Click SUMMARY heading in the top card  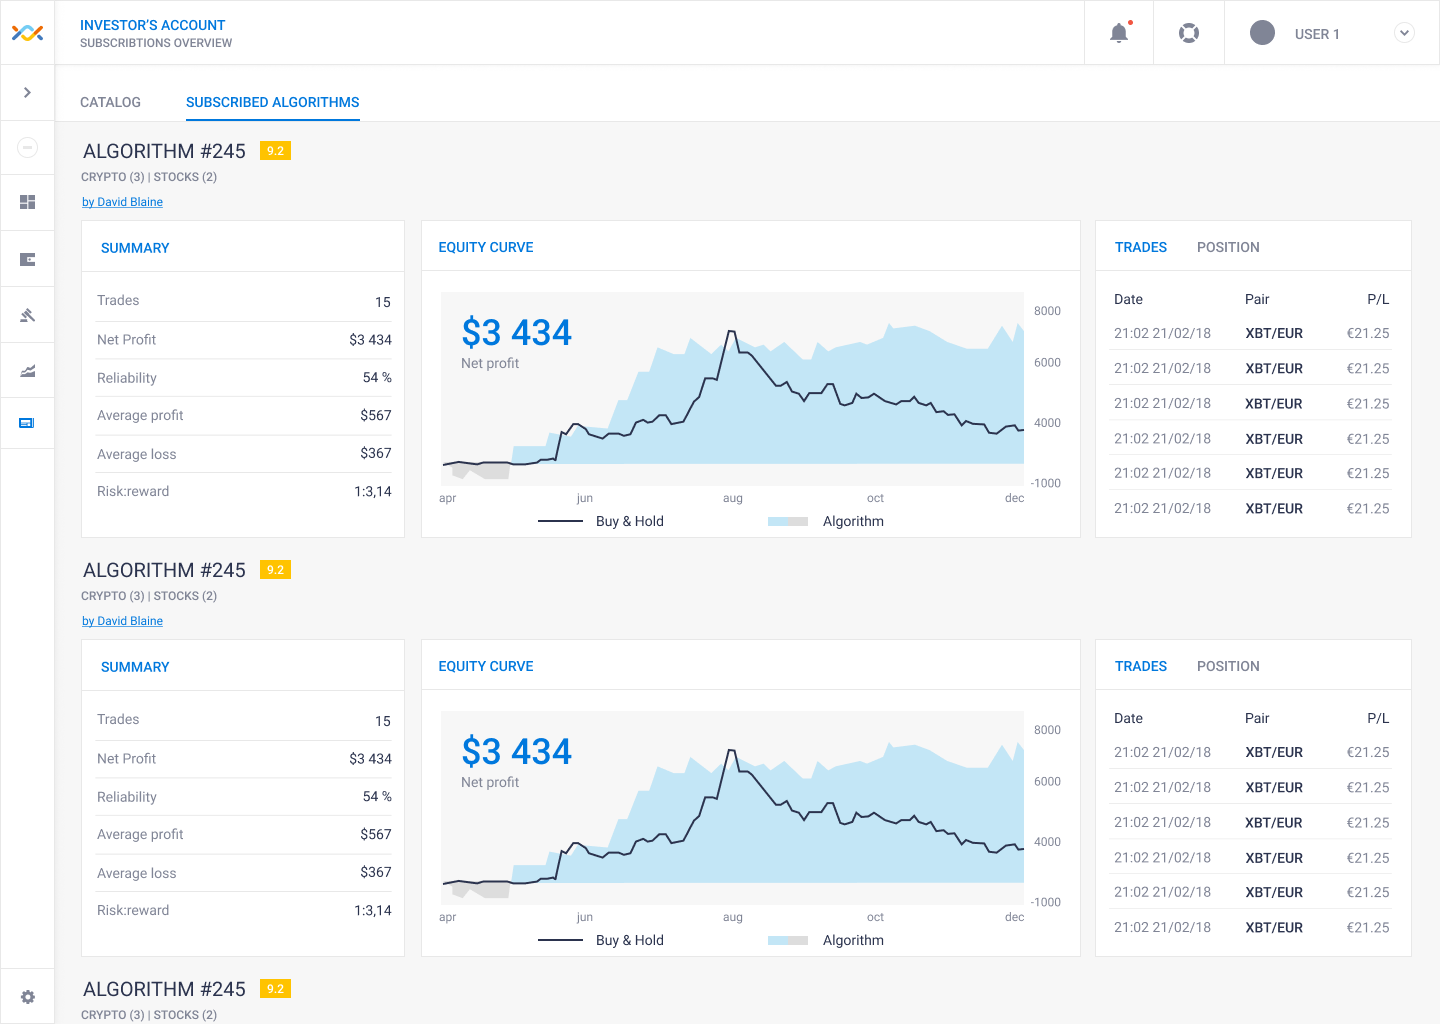[135, 248]
